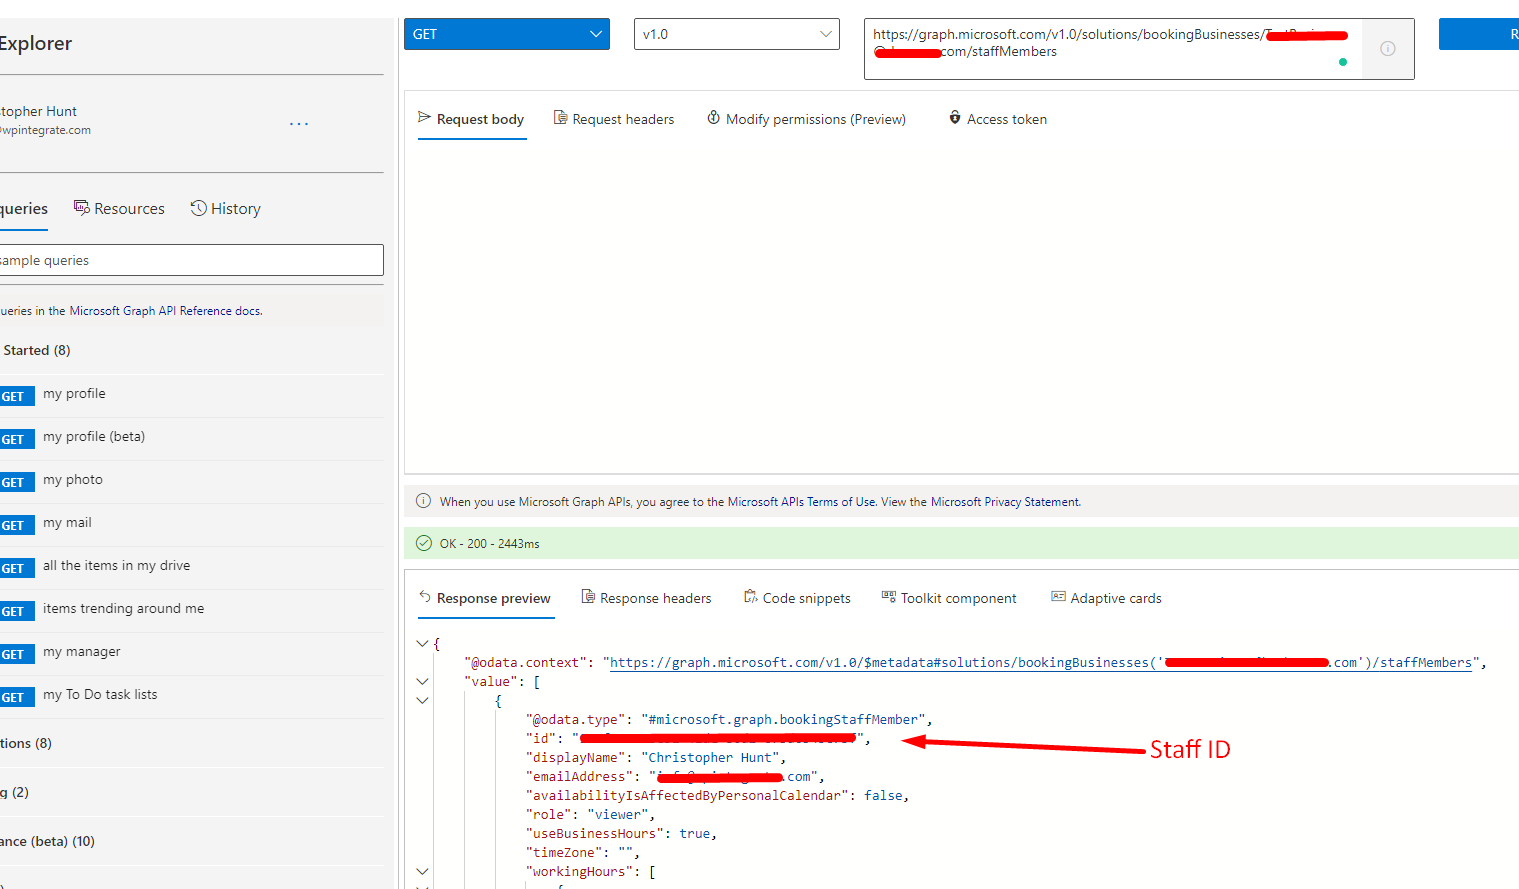Viewport: 1519px width, 889px height.
Task: Click the Response headers document icon
Action: (x=588, y=597)
